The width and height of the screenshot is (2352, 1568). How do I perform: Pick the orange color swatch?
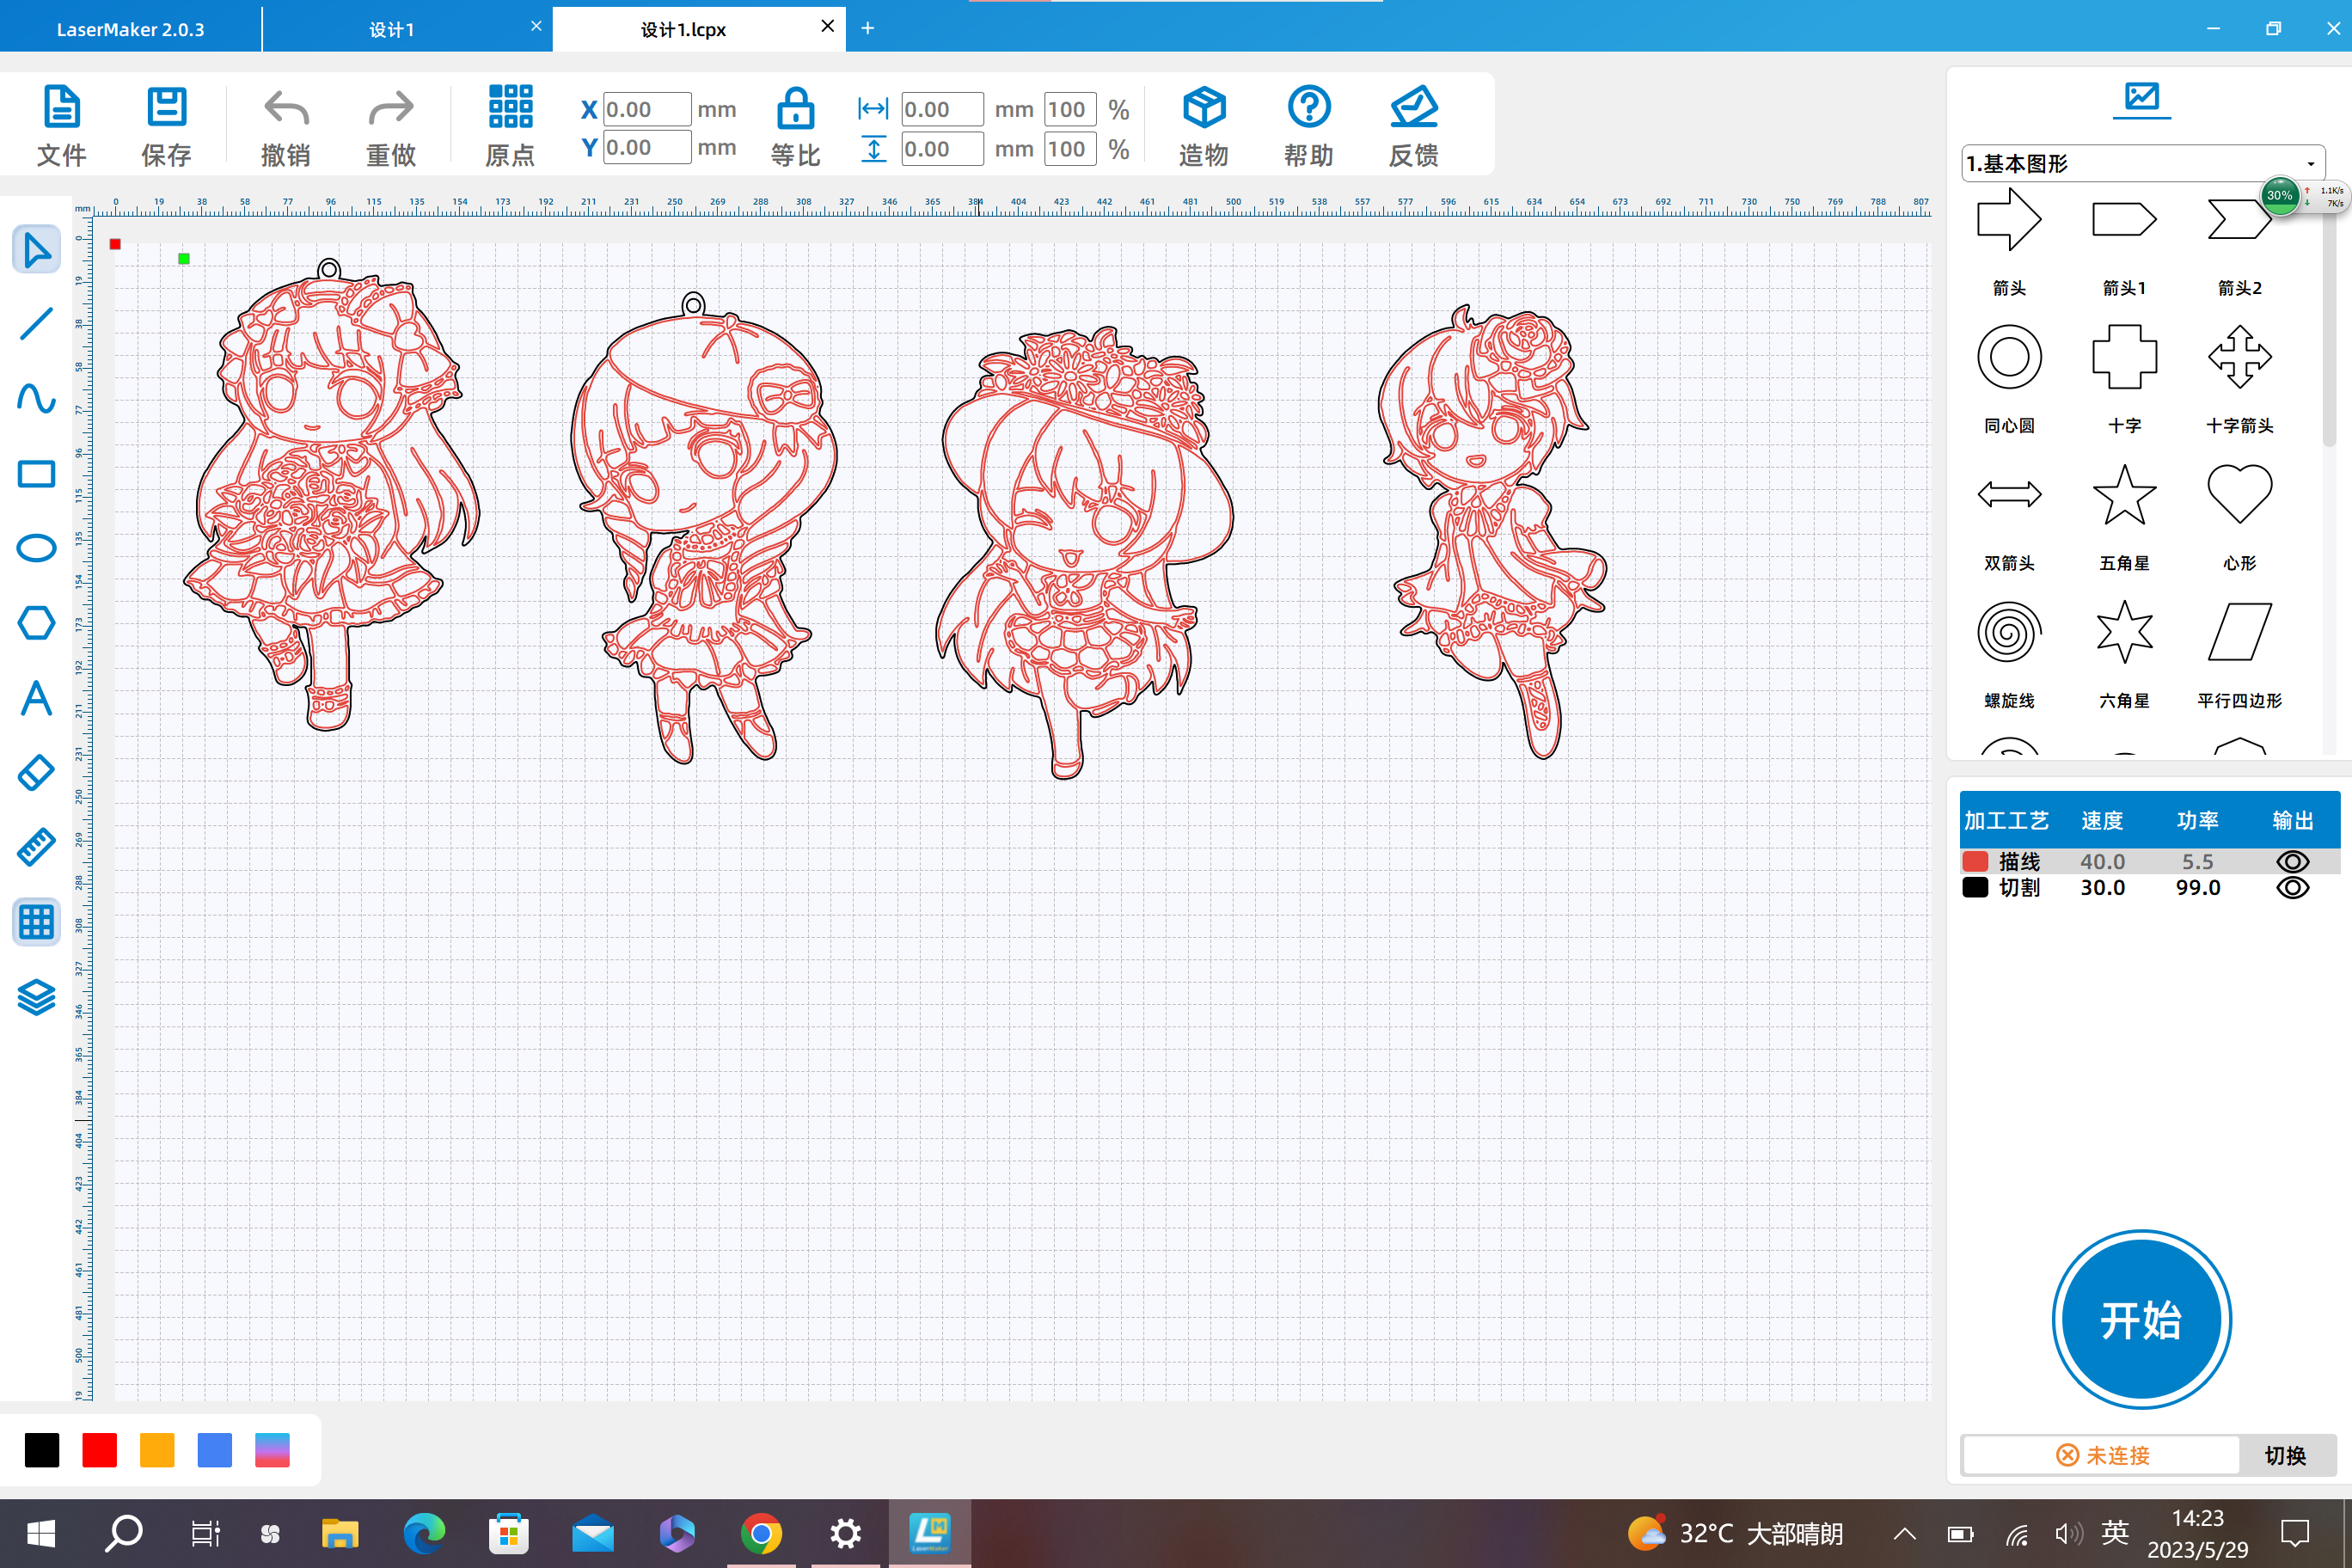pyautogui.click(x=157, y=1450)
